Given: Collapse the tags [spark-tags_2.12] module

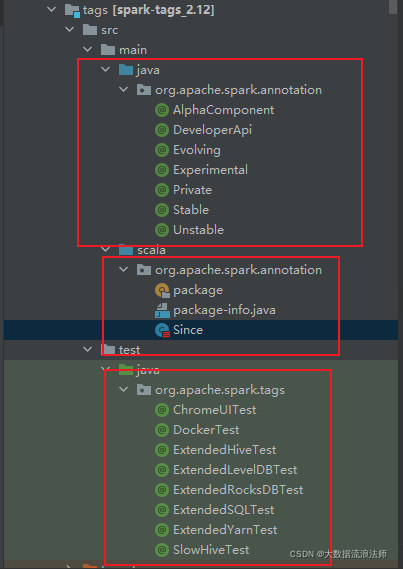Looking at the screenshot, I should point(52,10).
